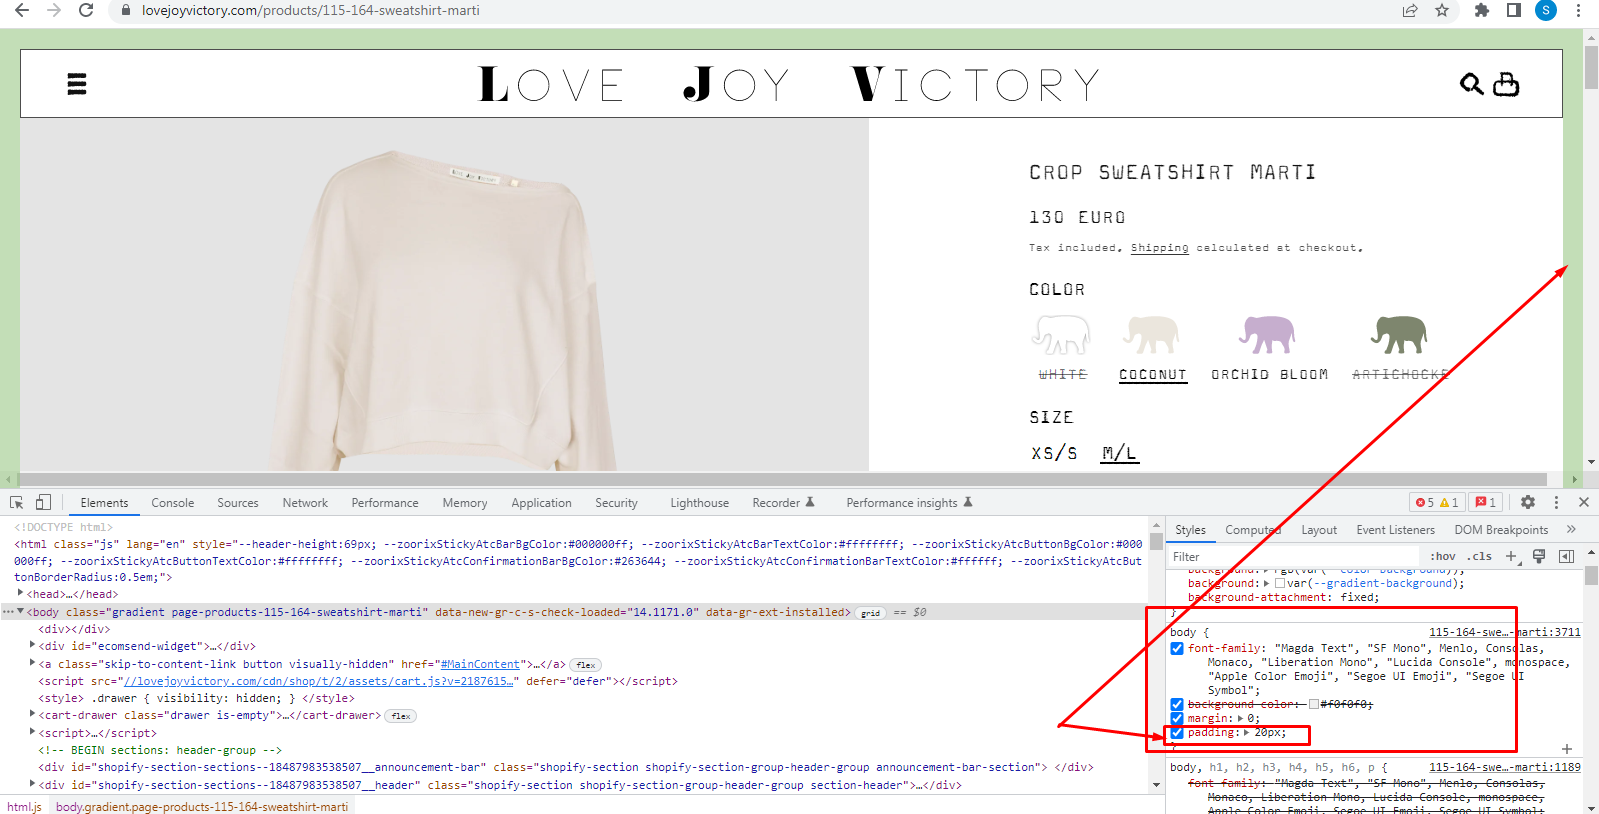Viewport: 1599px width, 814px height.
Task: Bookmark this page with the star icon
Action: coord(1442,10)
